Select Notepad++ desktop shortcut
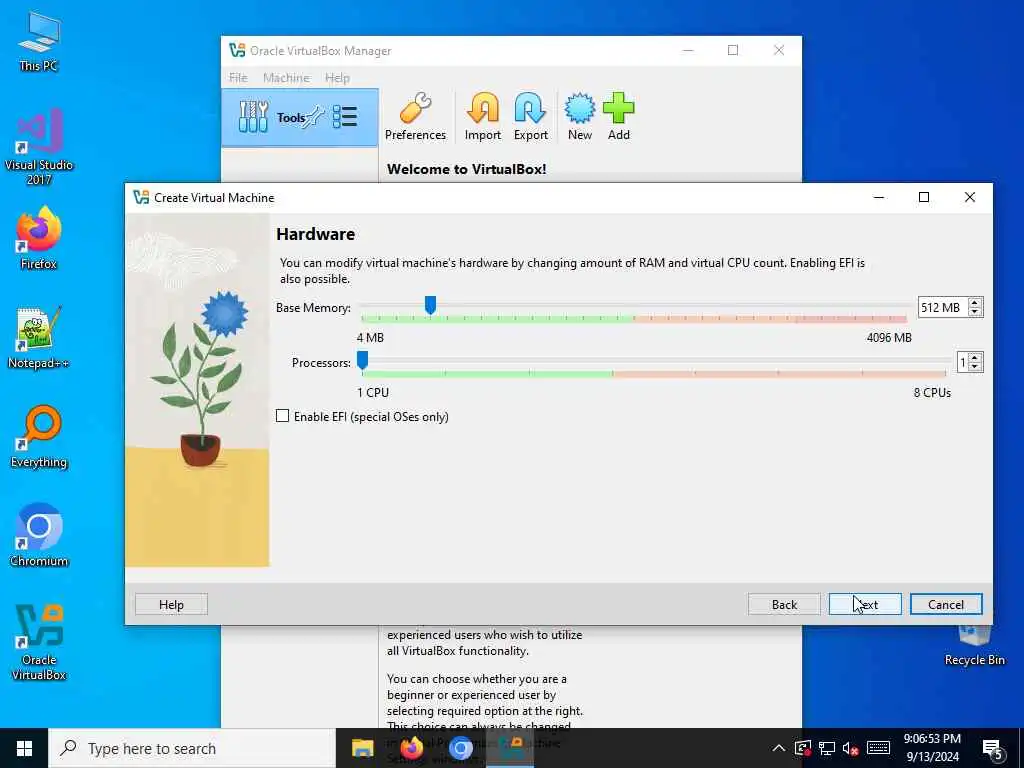 [x=39, y=338]
